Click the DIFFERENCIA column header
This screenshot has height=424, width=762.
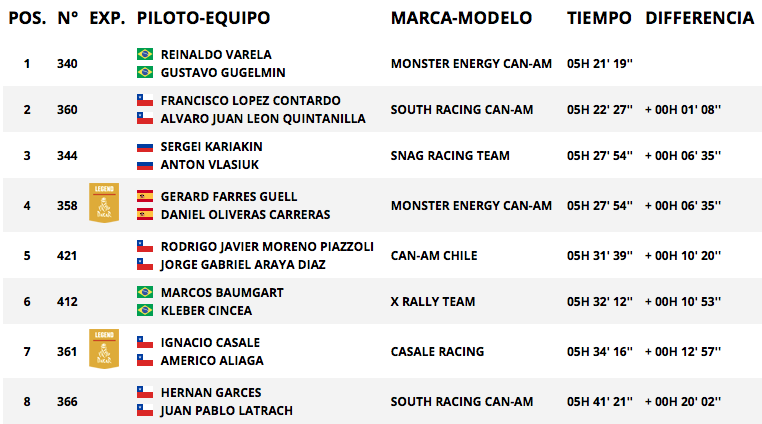[x=699, y=18]
